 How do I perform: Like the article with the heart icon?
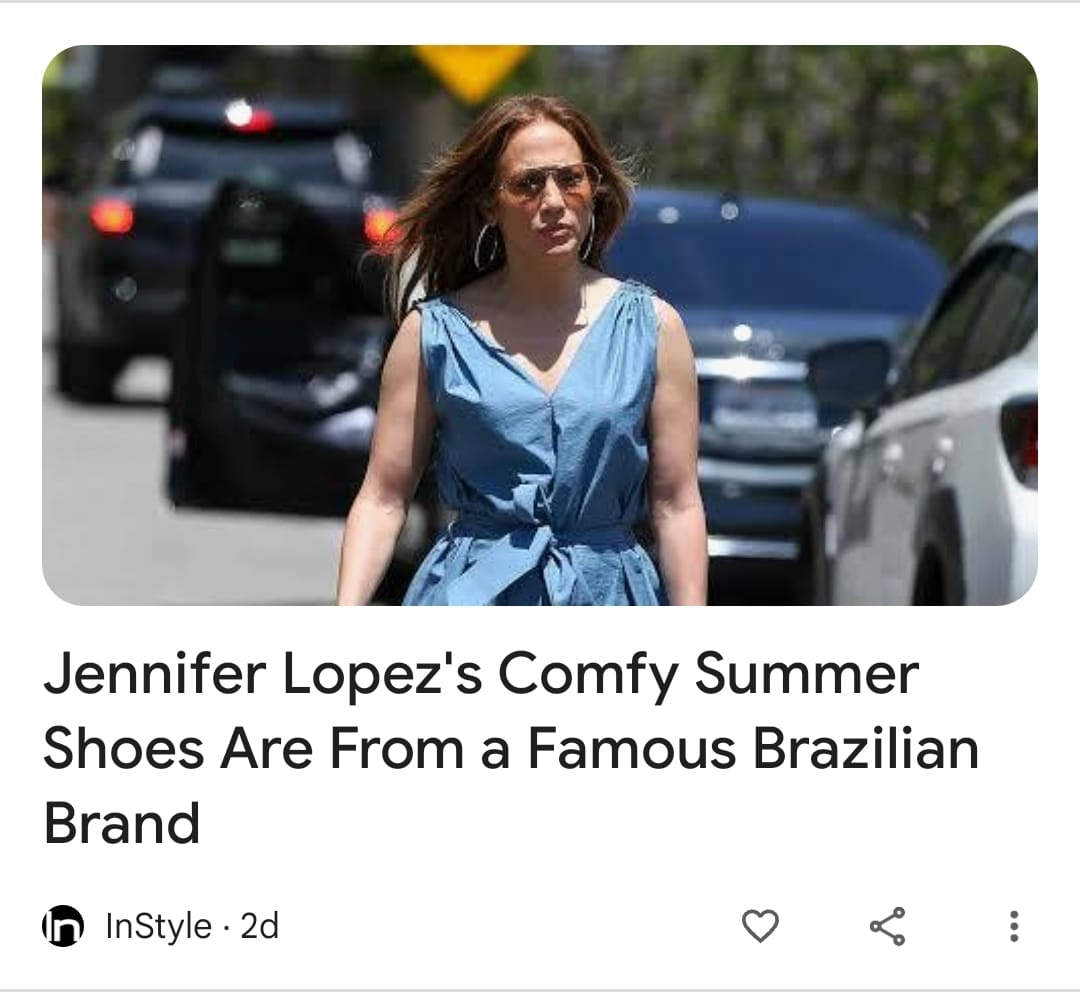pyautogui.click(x=760, y=926)
